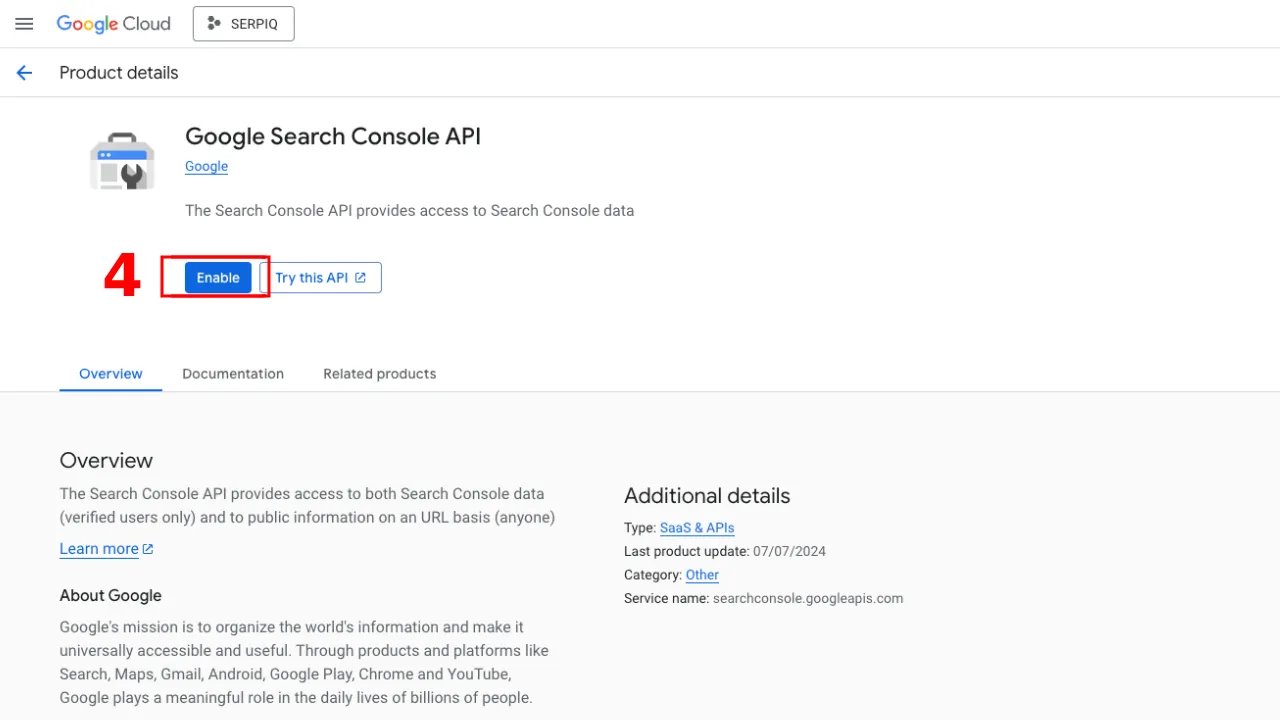This screenshot has height=720, width=1280.
Task: Open the SaaS & APIs type link
Action: pos(697,528)
